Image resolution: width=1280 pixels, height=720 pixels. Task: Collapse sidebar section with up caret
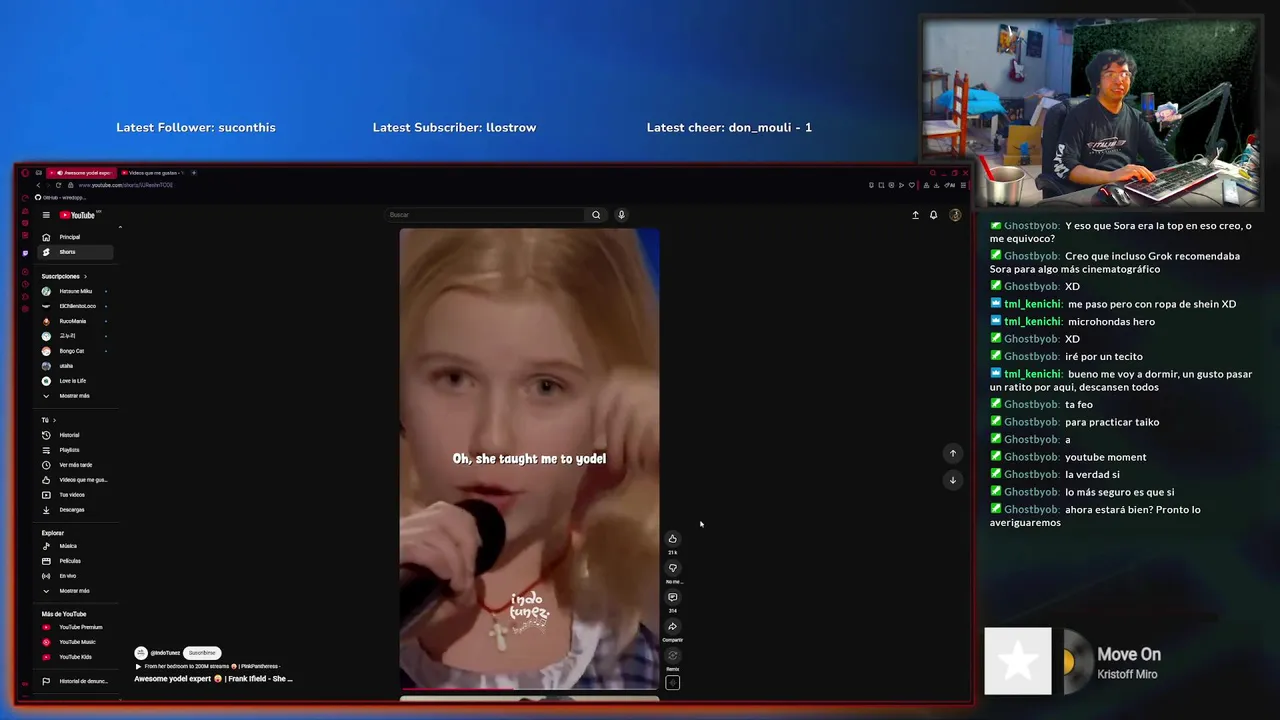coord(120,228)
